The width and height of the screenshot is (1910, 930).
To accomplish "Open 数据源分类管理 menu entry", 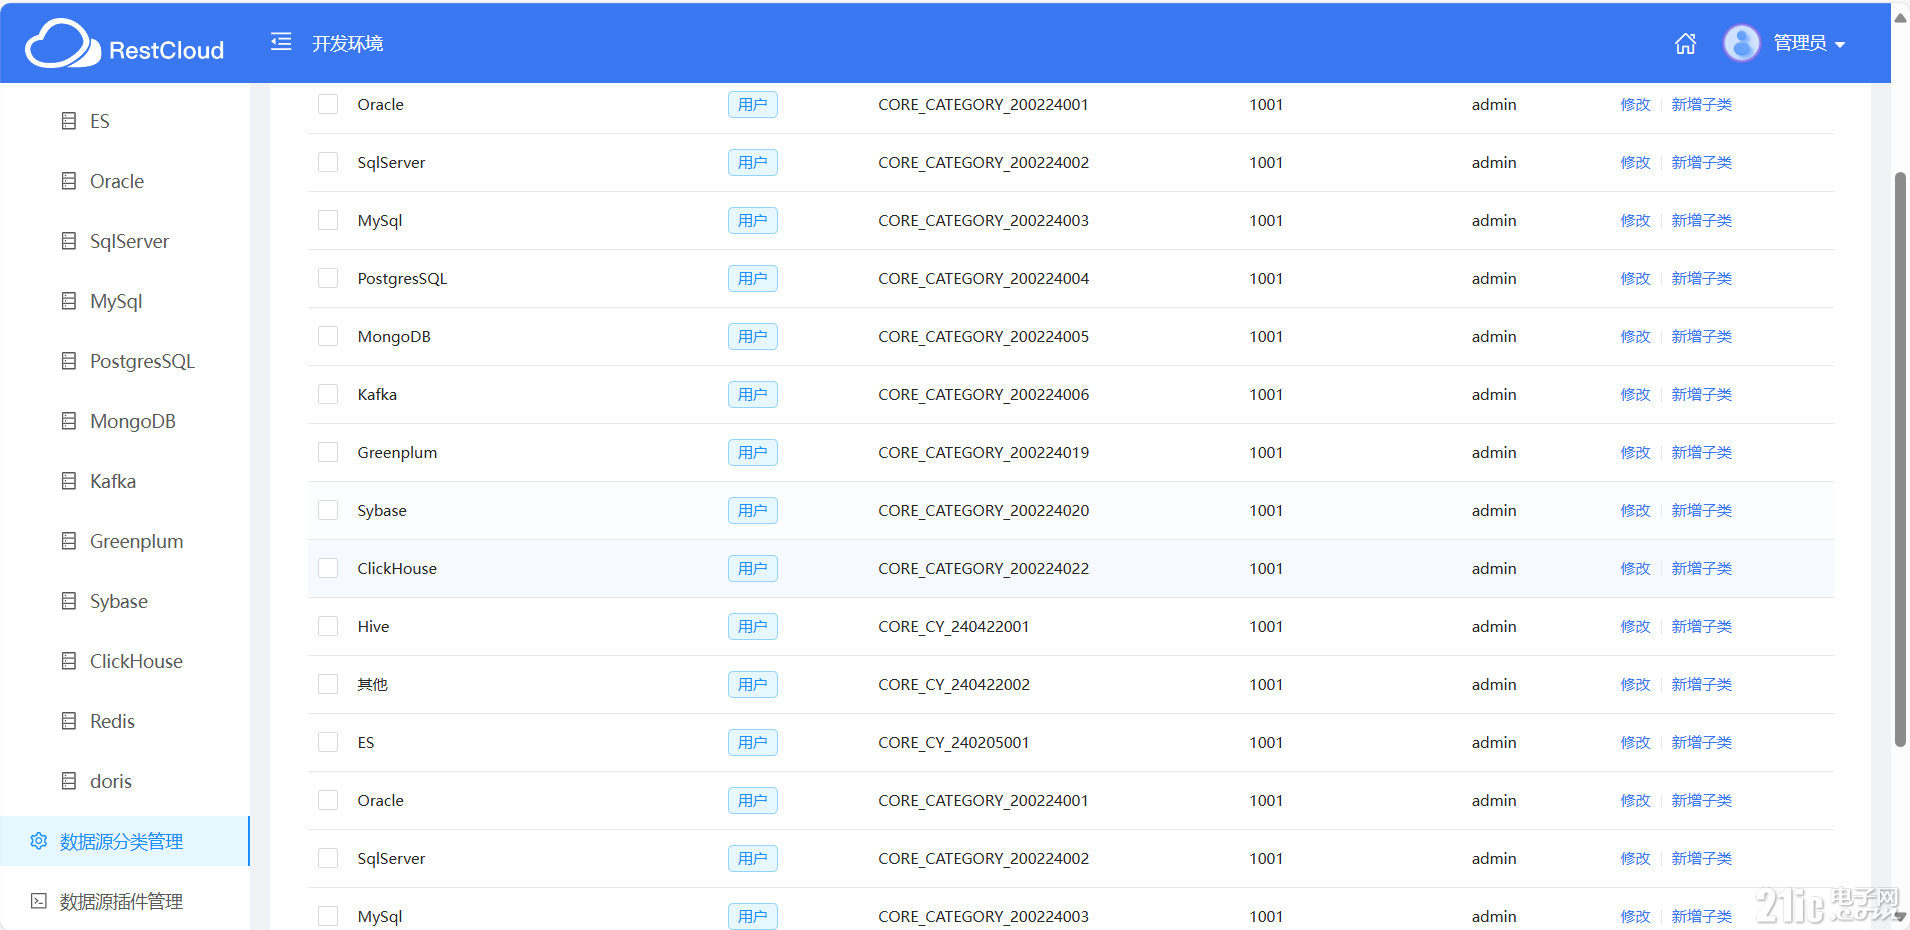I will [x=125, y=841].
